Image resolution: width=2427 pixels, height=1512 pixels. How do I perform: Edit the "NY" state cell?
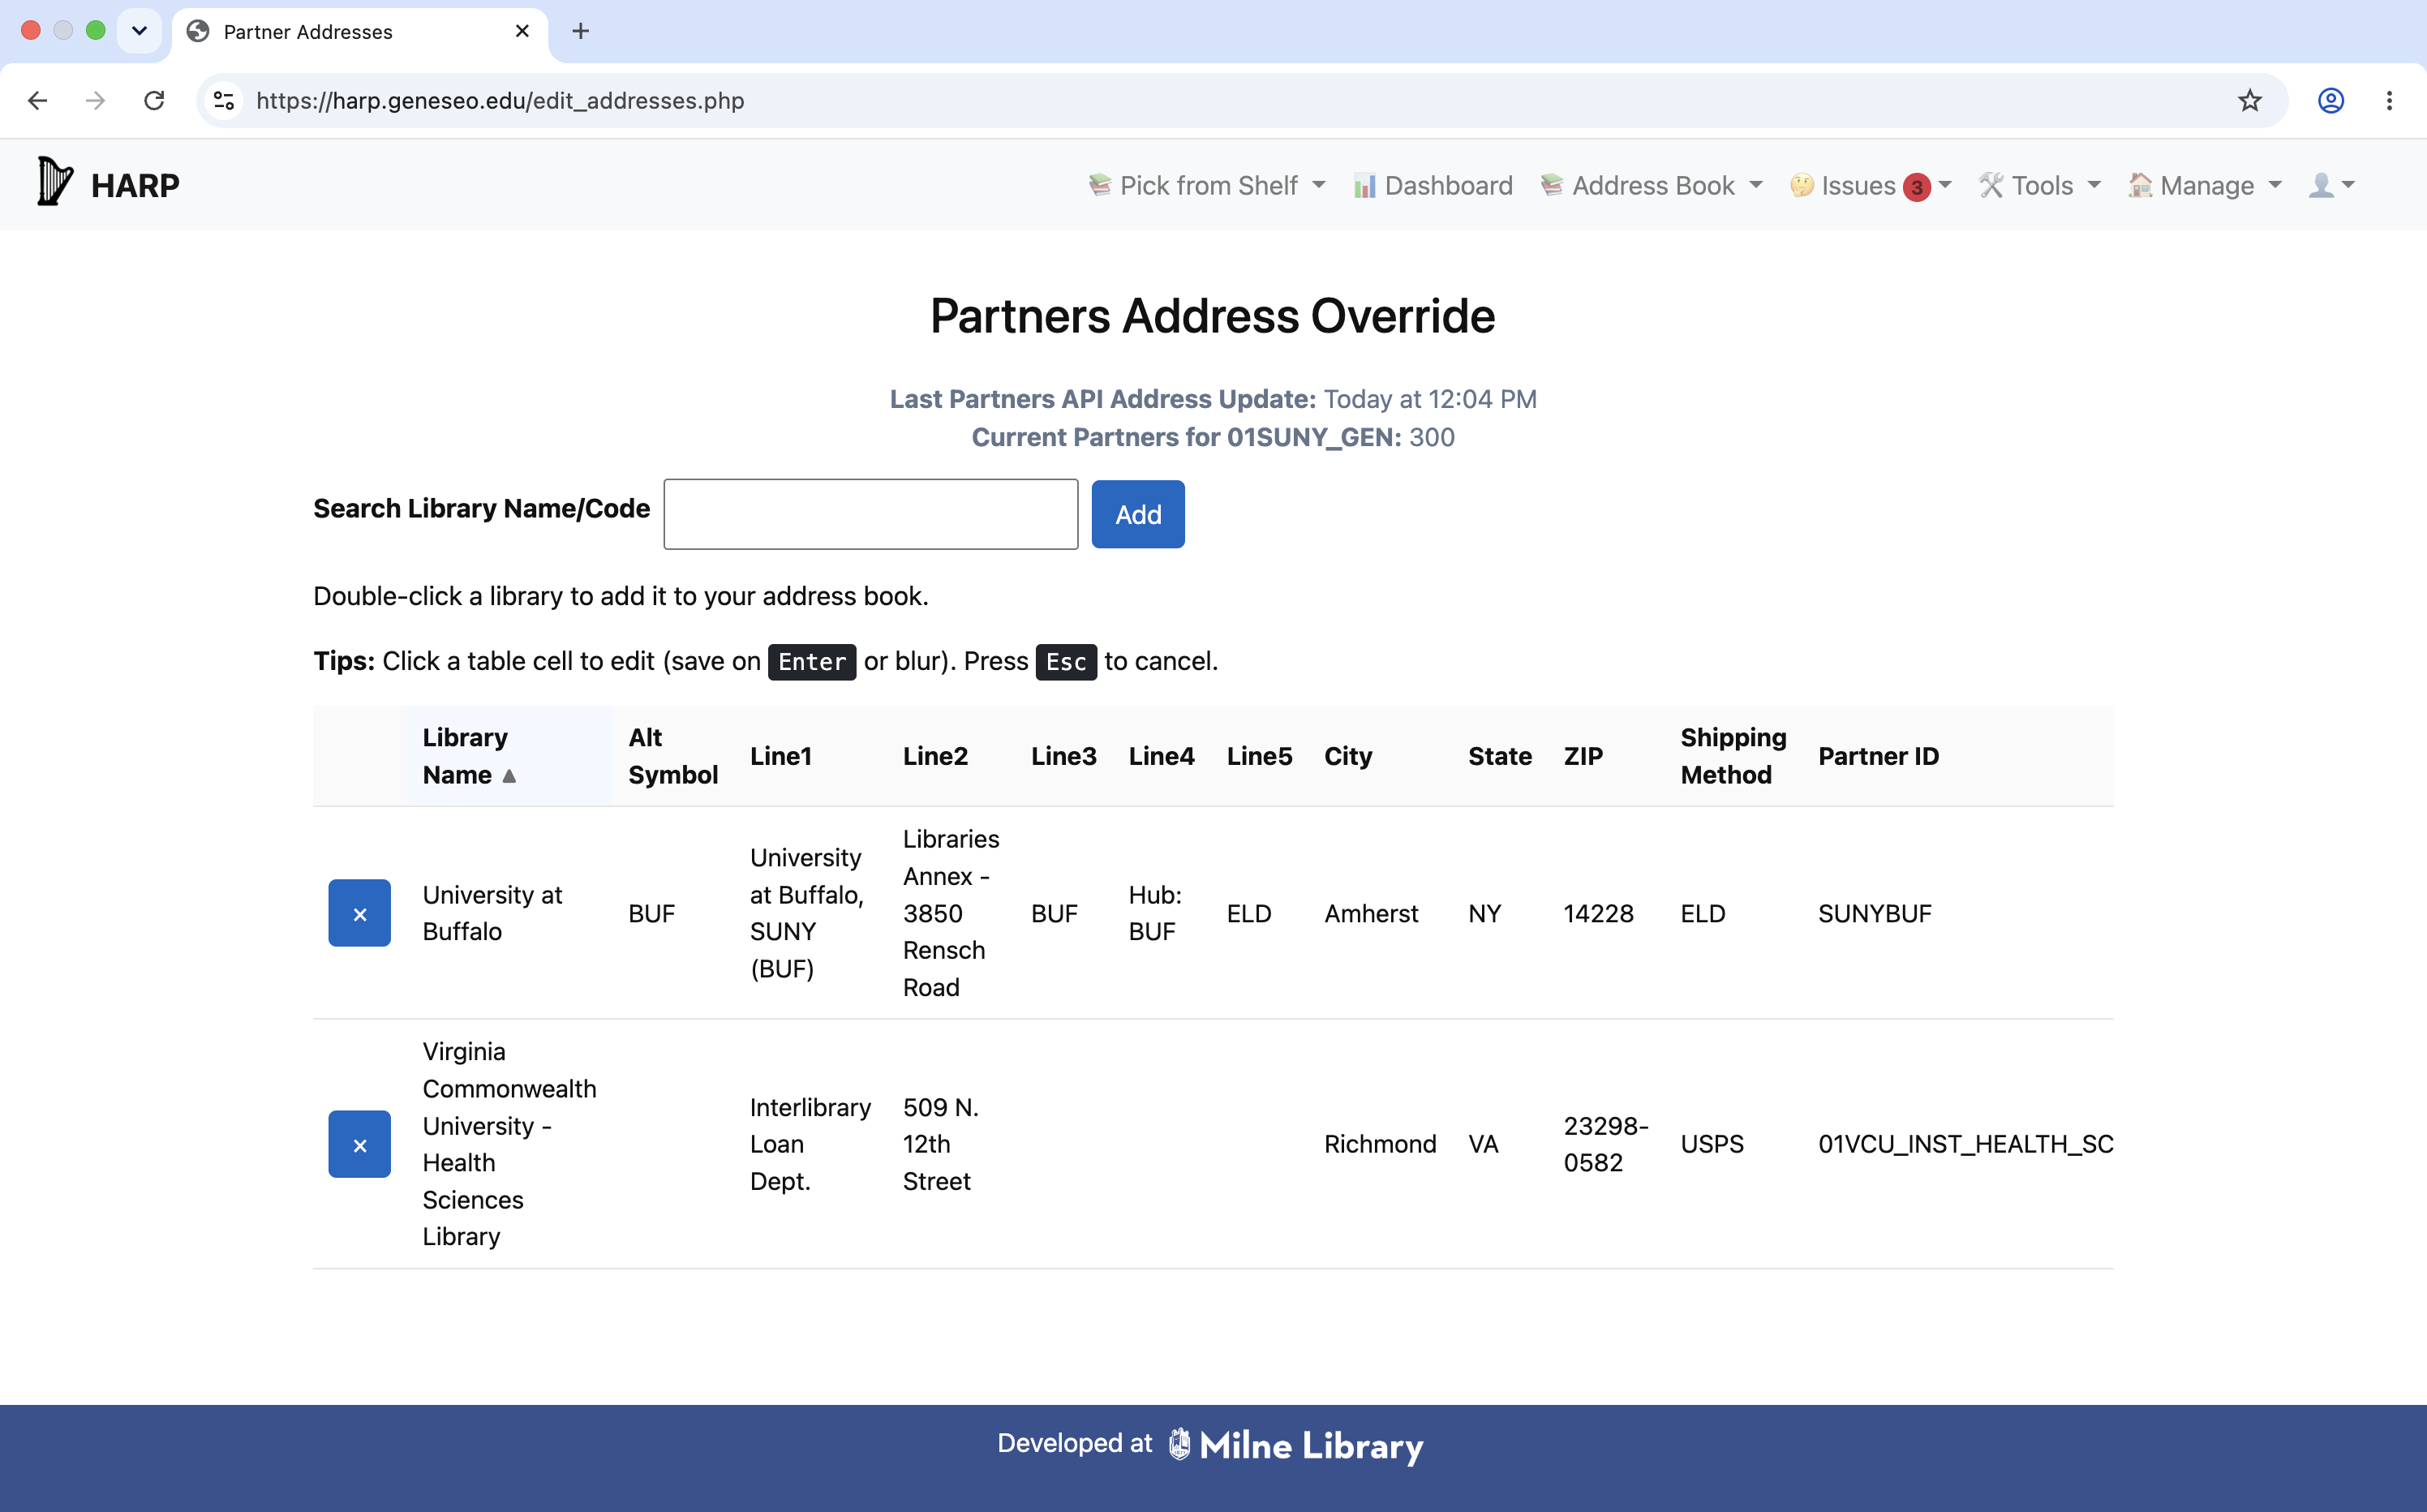(x=1500, y=913)
